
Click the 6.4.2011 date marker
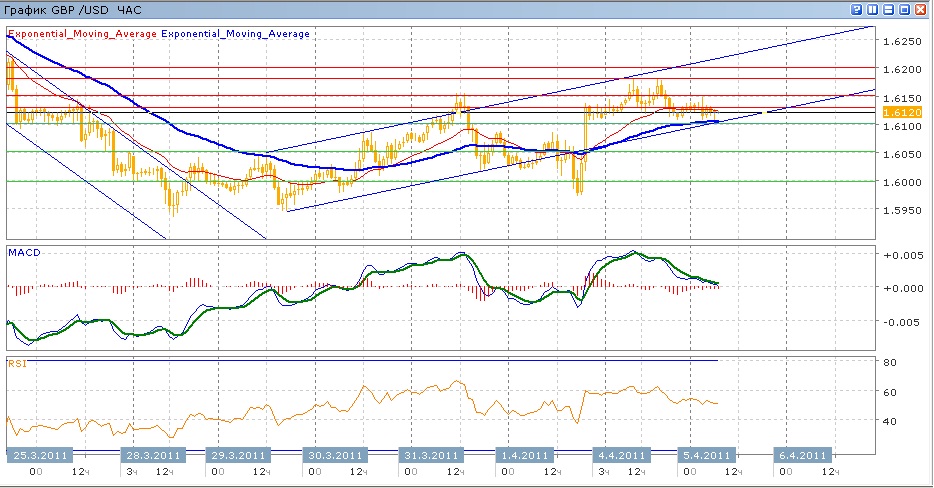tap(804, 455)
